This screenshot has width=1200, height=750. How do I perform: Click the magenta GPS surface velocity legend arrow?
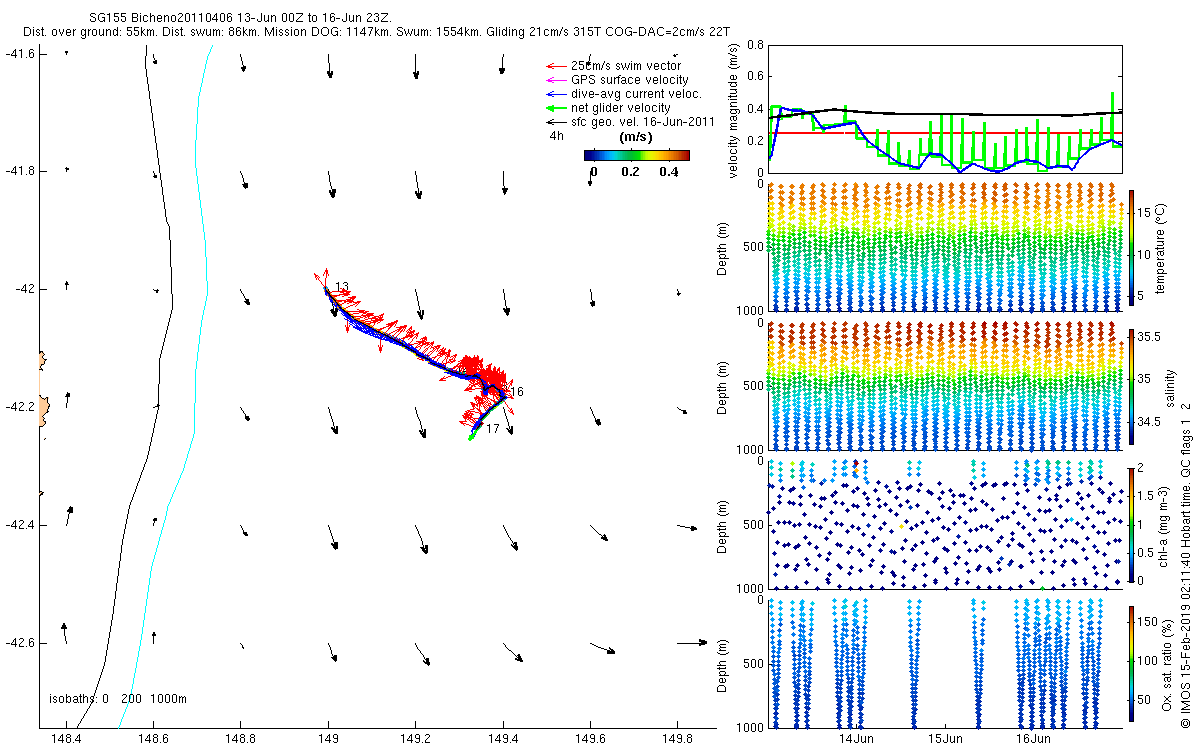click(554, 80)
